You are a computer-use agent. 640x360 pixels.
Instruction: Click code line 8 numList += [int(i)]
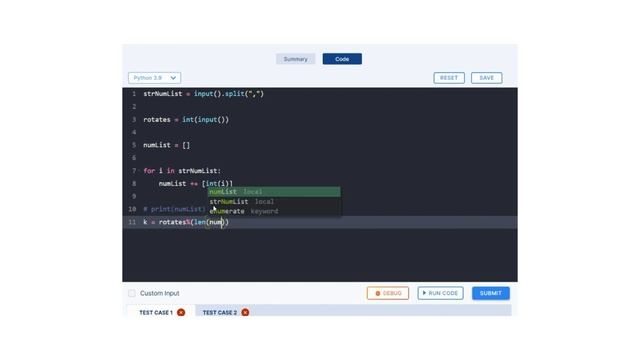[196, 183]
